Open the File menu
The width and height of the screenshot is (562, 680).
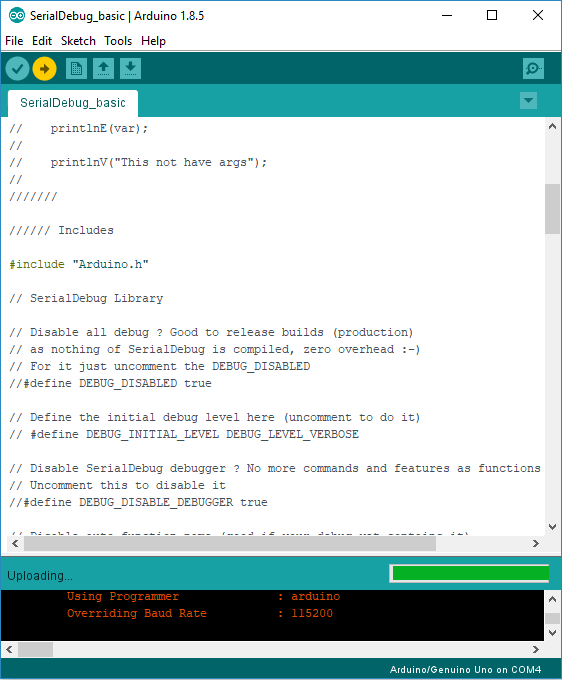tap(14, 41)
